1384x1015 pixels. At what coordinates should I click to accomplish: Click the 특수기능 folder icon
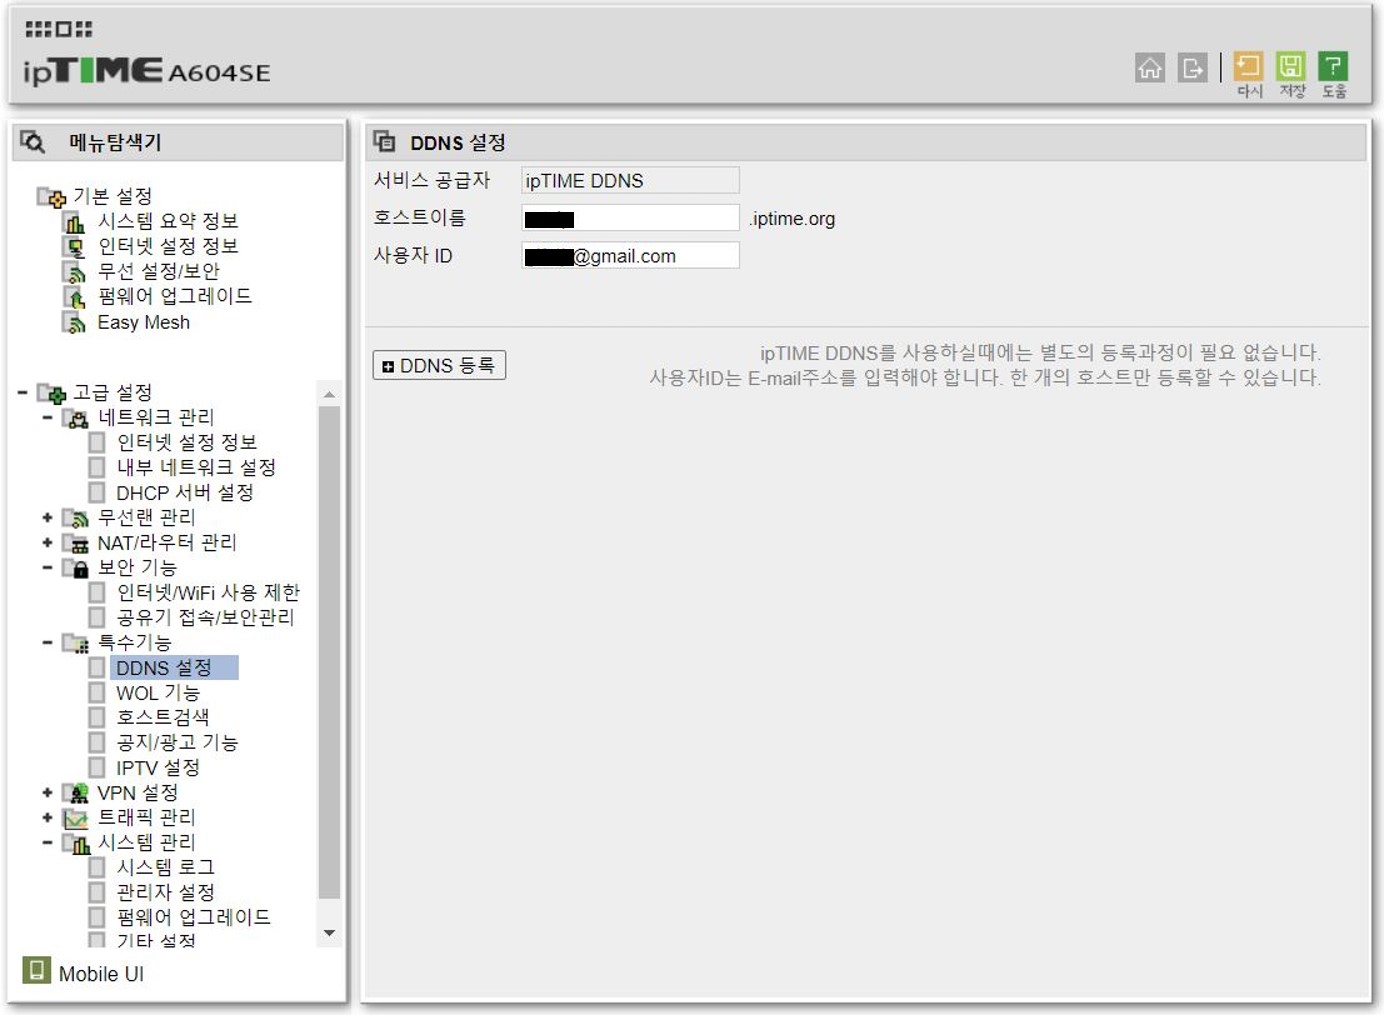pos(76,643)
